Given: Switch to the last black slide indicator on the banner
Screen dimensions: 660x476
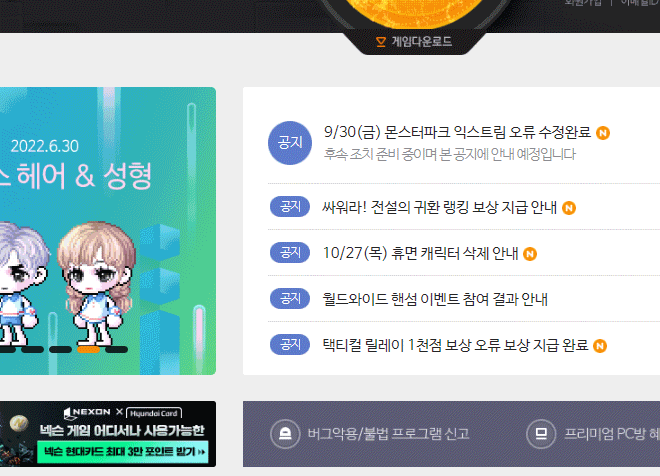Looking at the screenshot, I should click(x=116, y=349).
